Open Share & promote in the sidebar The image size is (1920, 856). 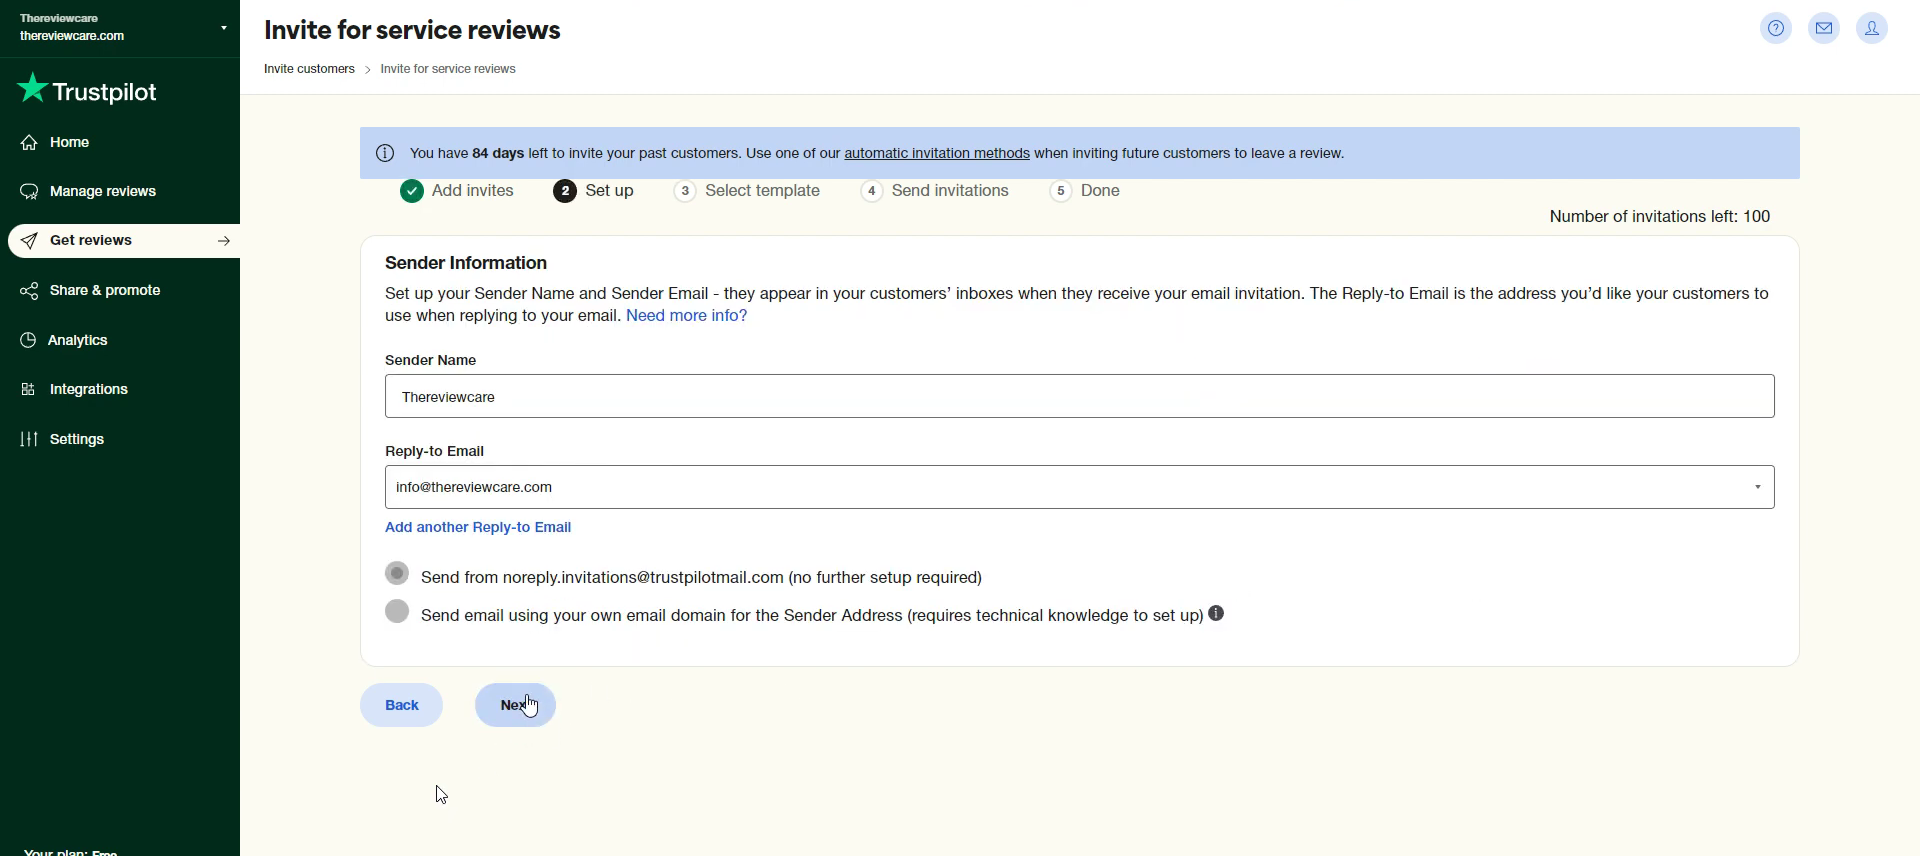pyautogui.click(x=105, y=291)
